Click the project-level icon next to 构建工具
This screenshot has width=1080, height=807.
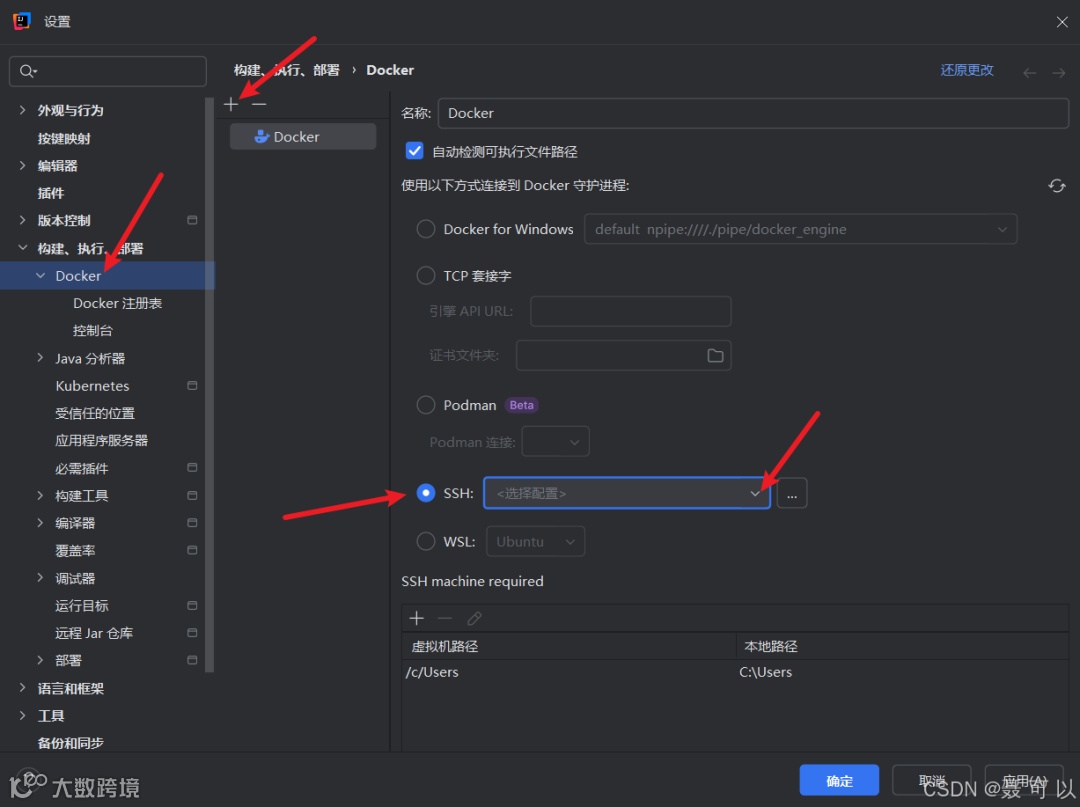192,495
